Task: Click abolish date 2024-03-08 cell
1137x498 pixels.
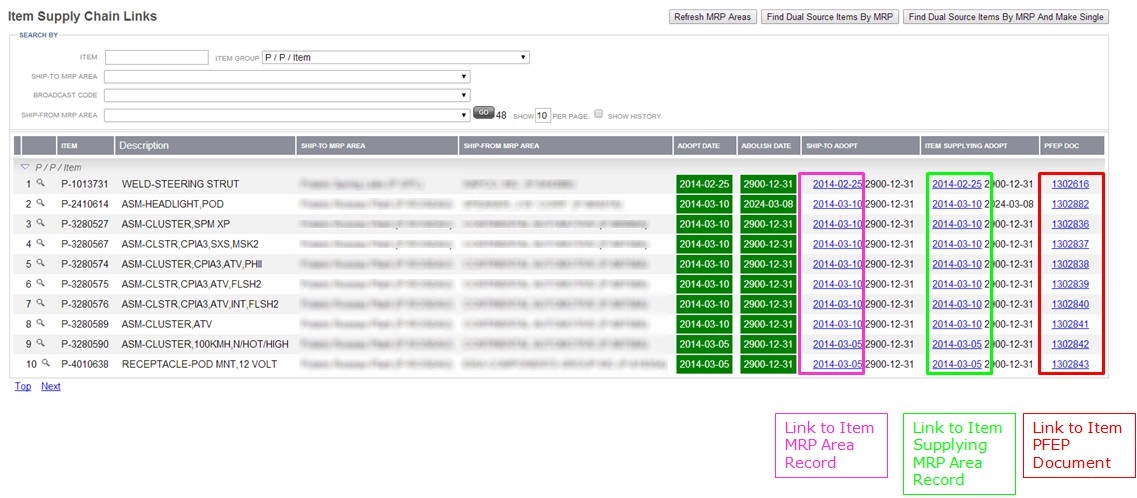Action: click(768, 204)
